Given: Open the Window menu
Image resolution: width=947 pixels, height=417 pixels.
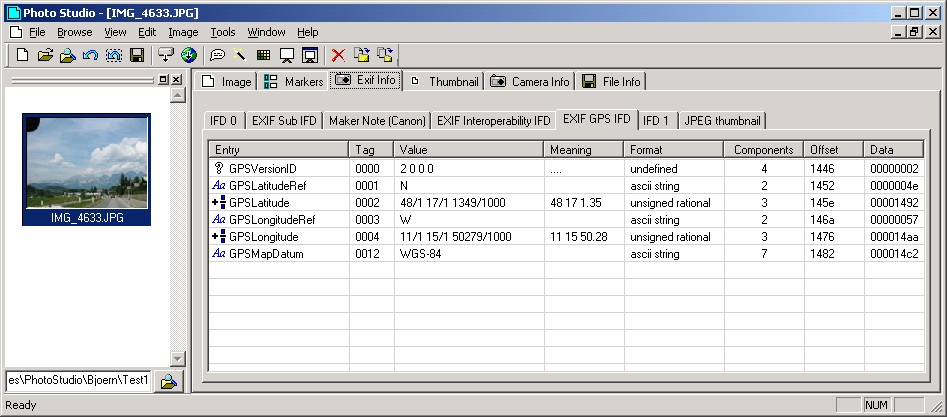Looking at the screenshot, I should tap(266, 32).
